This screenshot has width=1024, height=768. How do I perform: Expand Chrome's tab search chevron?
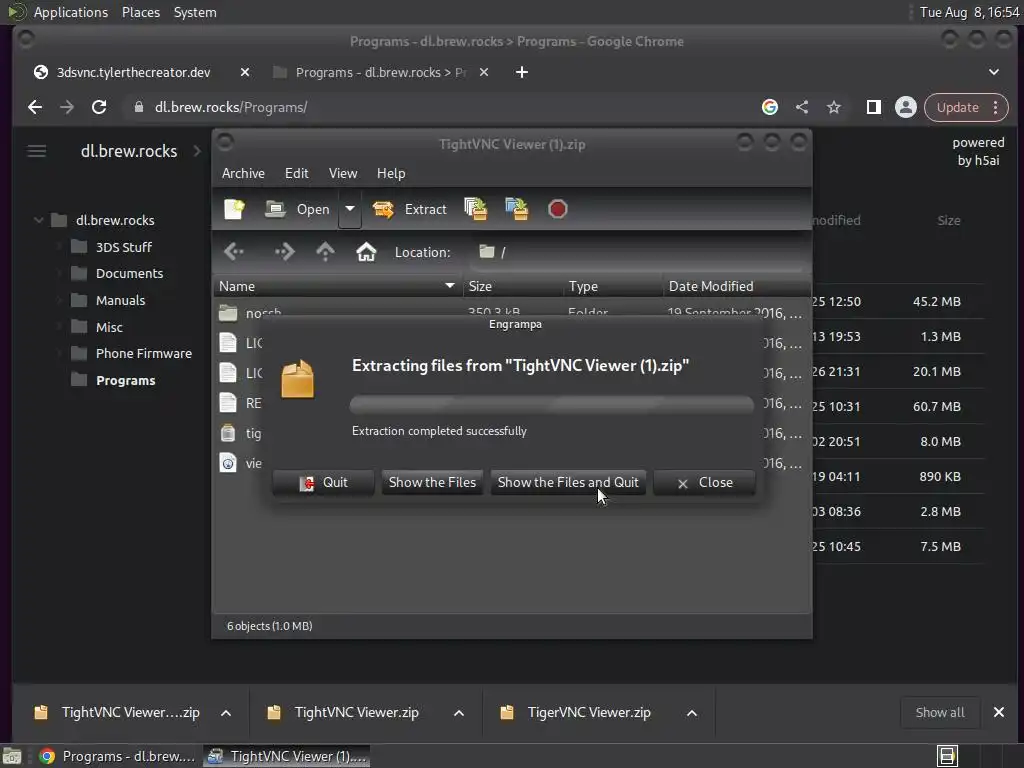tap(994, 72)
